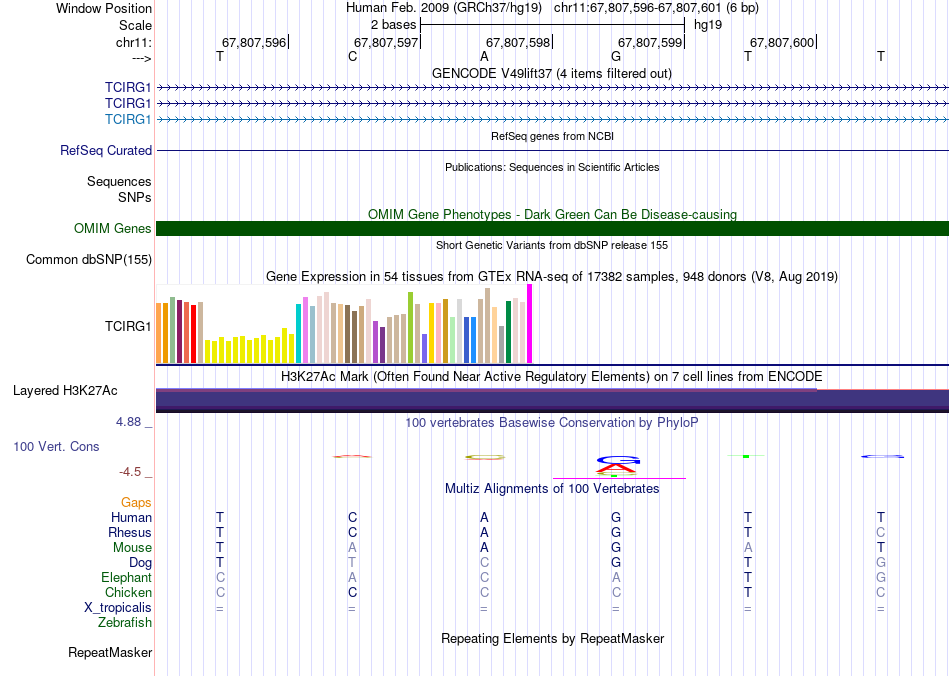Click the Zebrafish alignment row label
950x676 pixels.
pyautogui.click(x=125, y=622)
